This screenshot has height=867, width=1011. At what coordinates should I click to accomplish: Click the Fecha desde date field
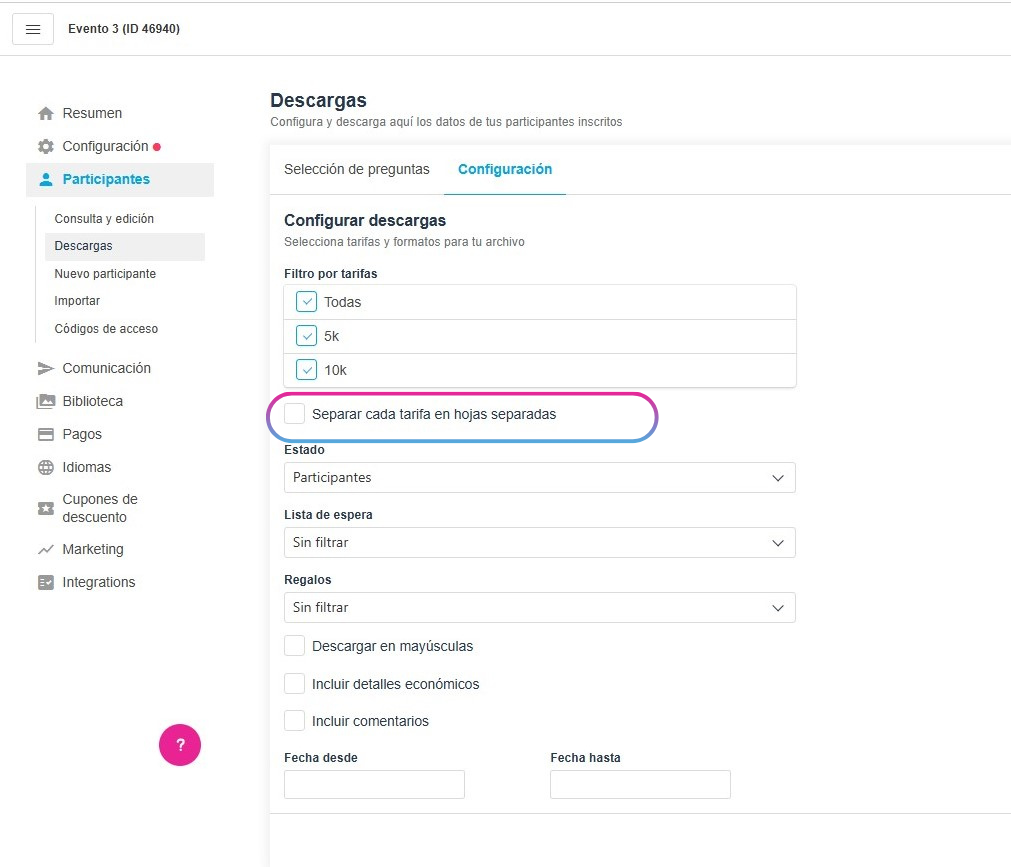[374, 784]
